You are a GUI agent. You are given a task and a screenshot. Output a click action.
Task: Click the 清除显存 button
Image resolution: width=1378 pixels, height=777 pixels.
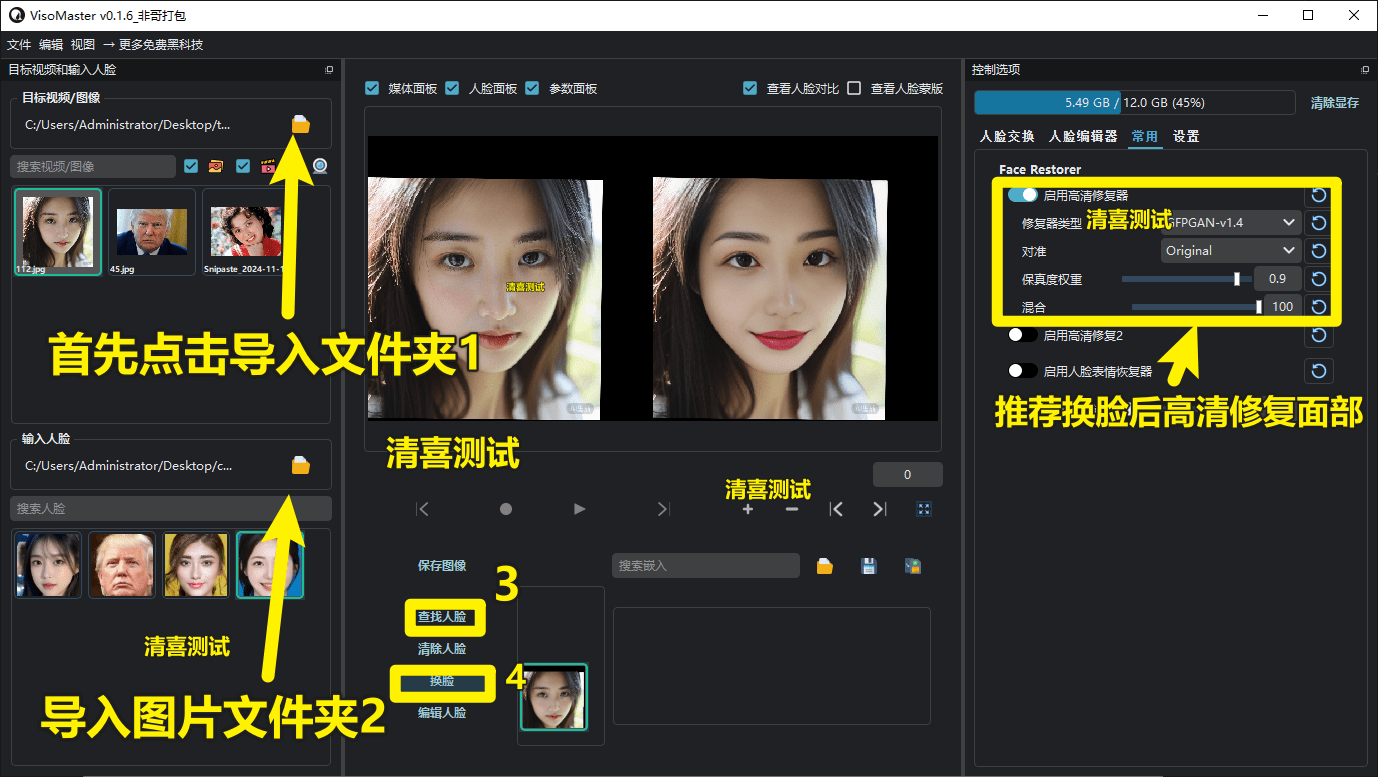[1334, 103]
